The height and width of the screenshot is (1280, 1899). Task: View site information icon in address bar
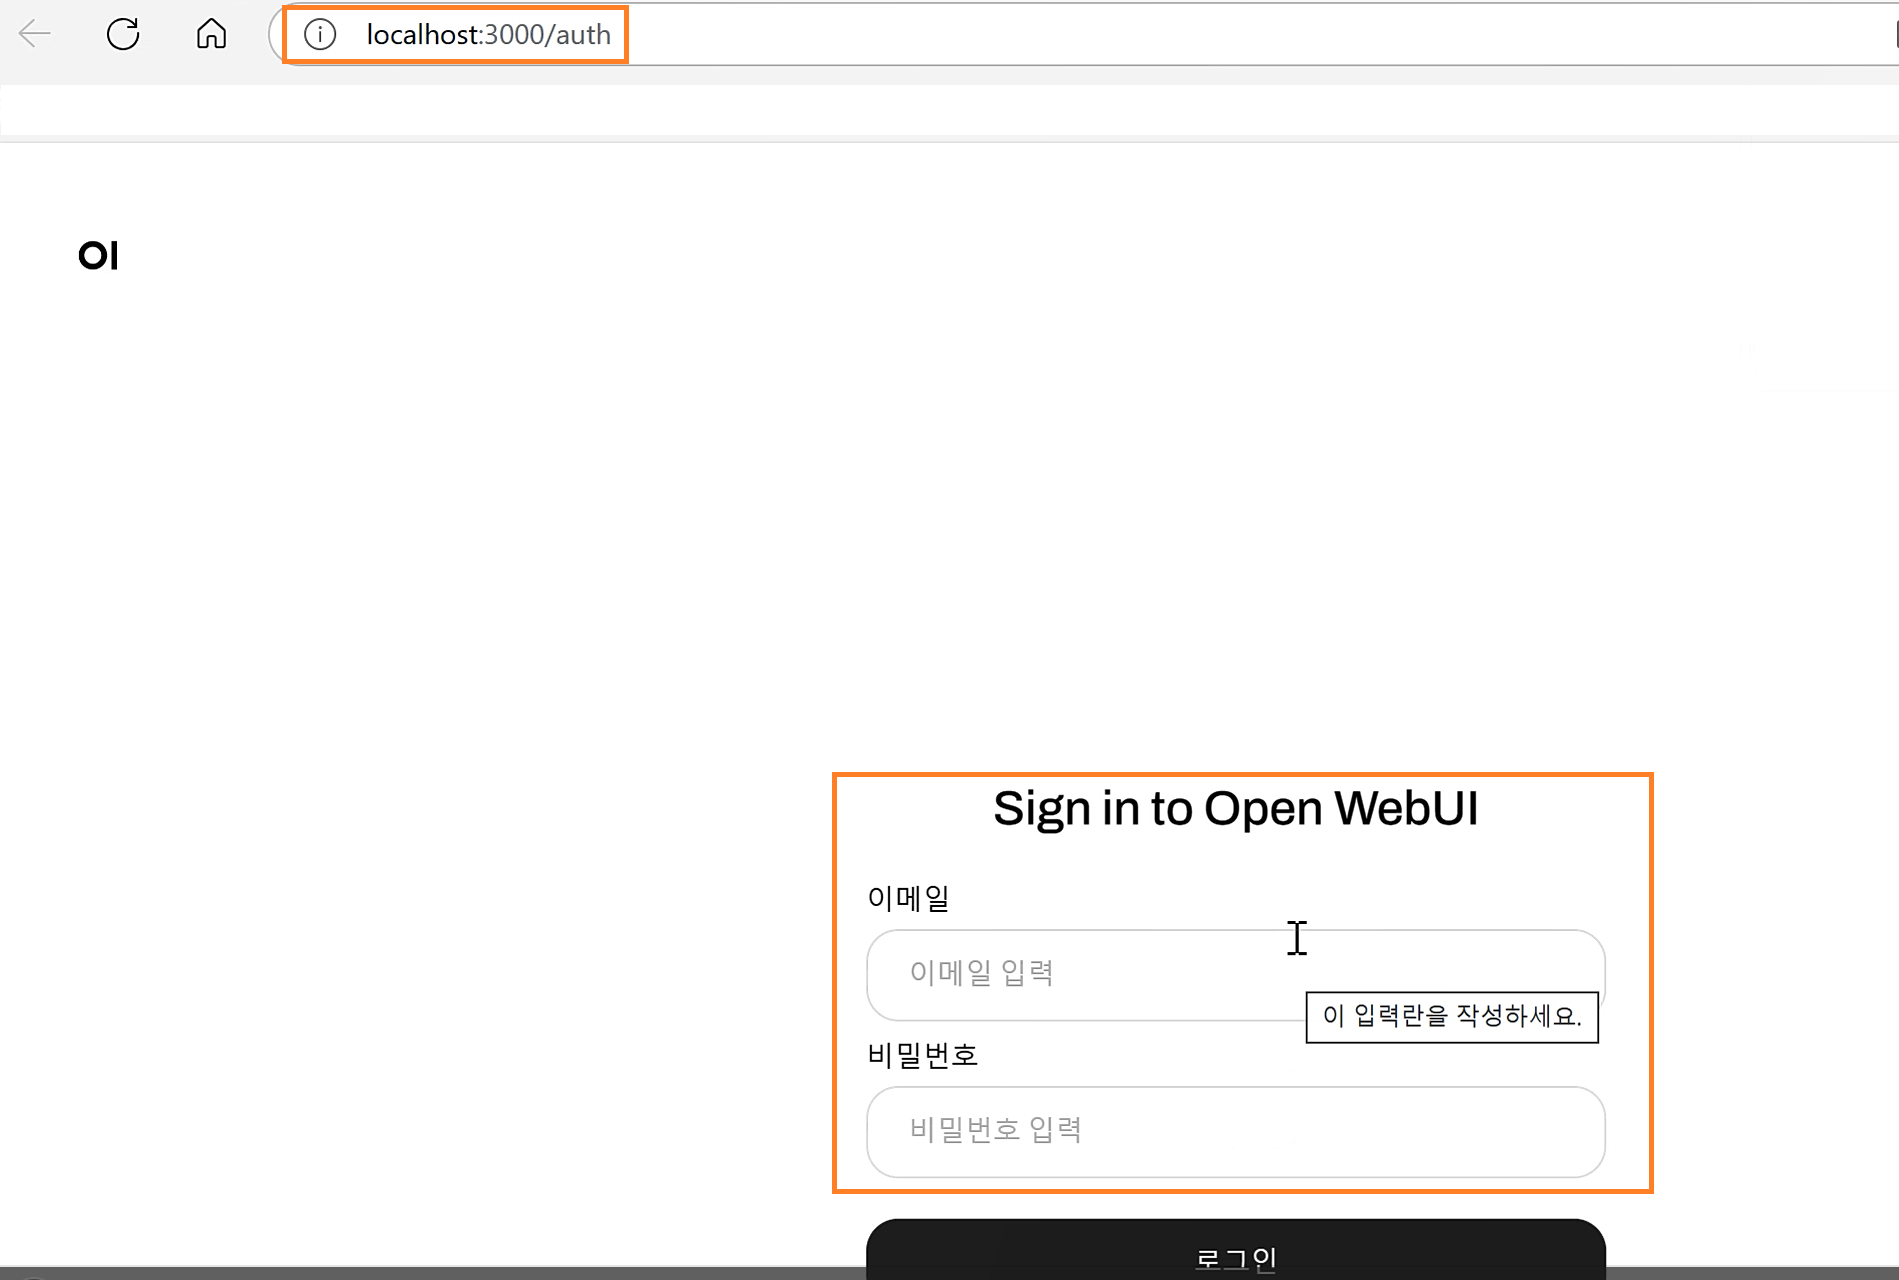coord(320,35)
